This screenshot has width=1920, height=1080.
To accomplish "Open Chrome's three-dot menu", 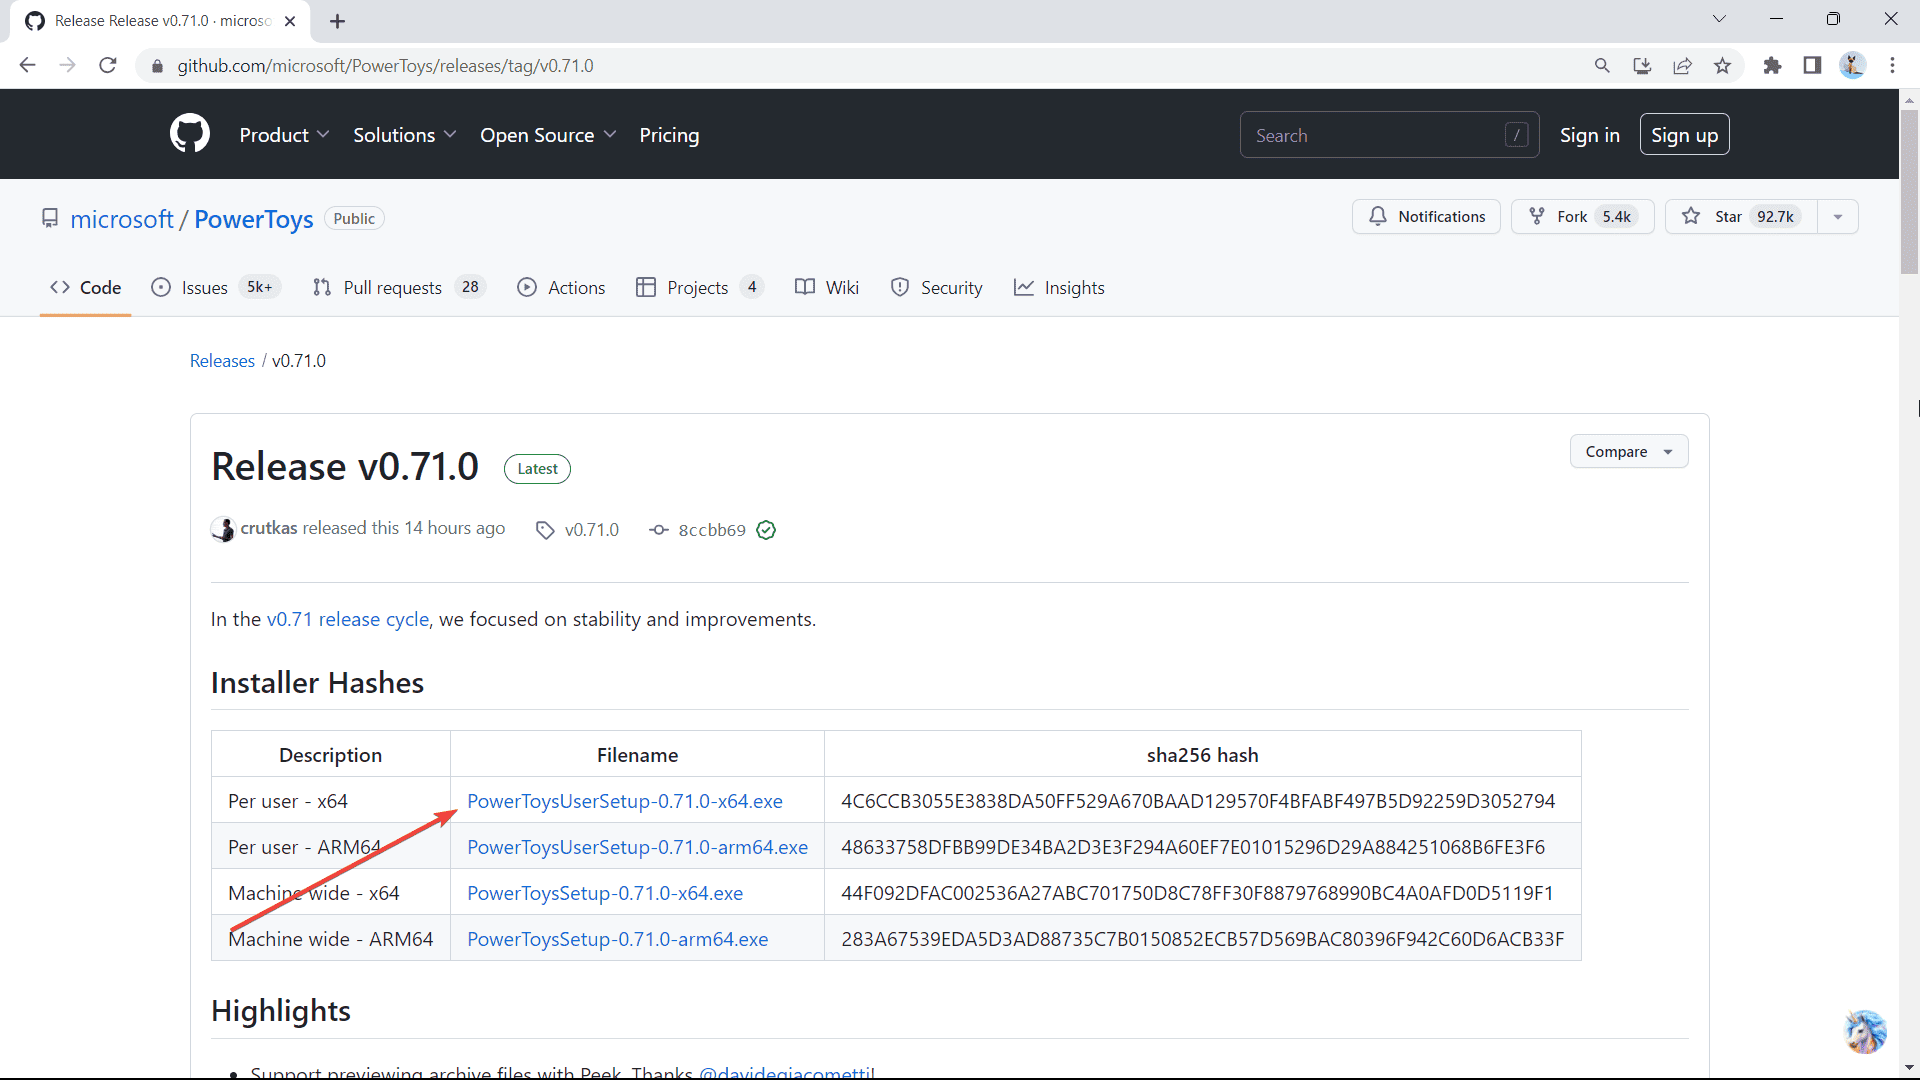I will (1892, 65).
